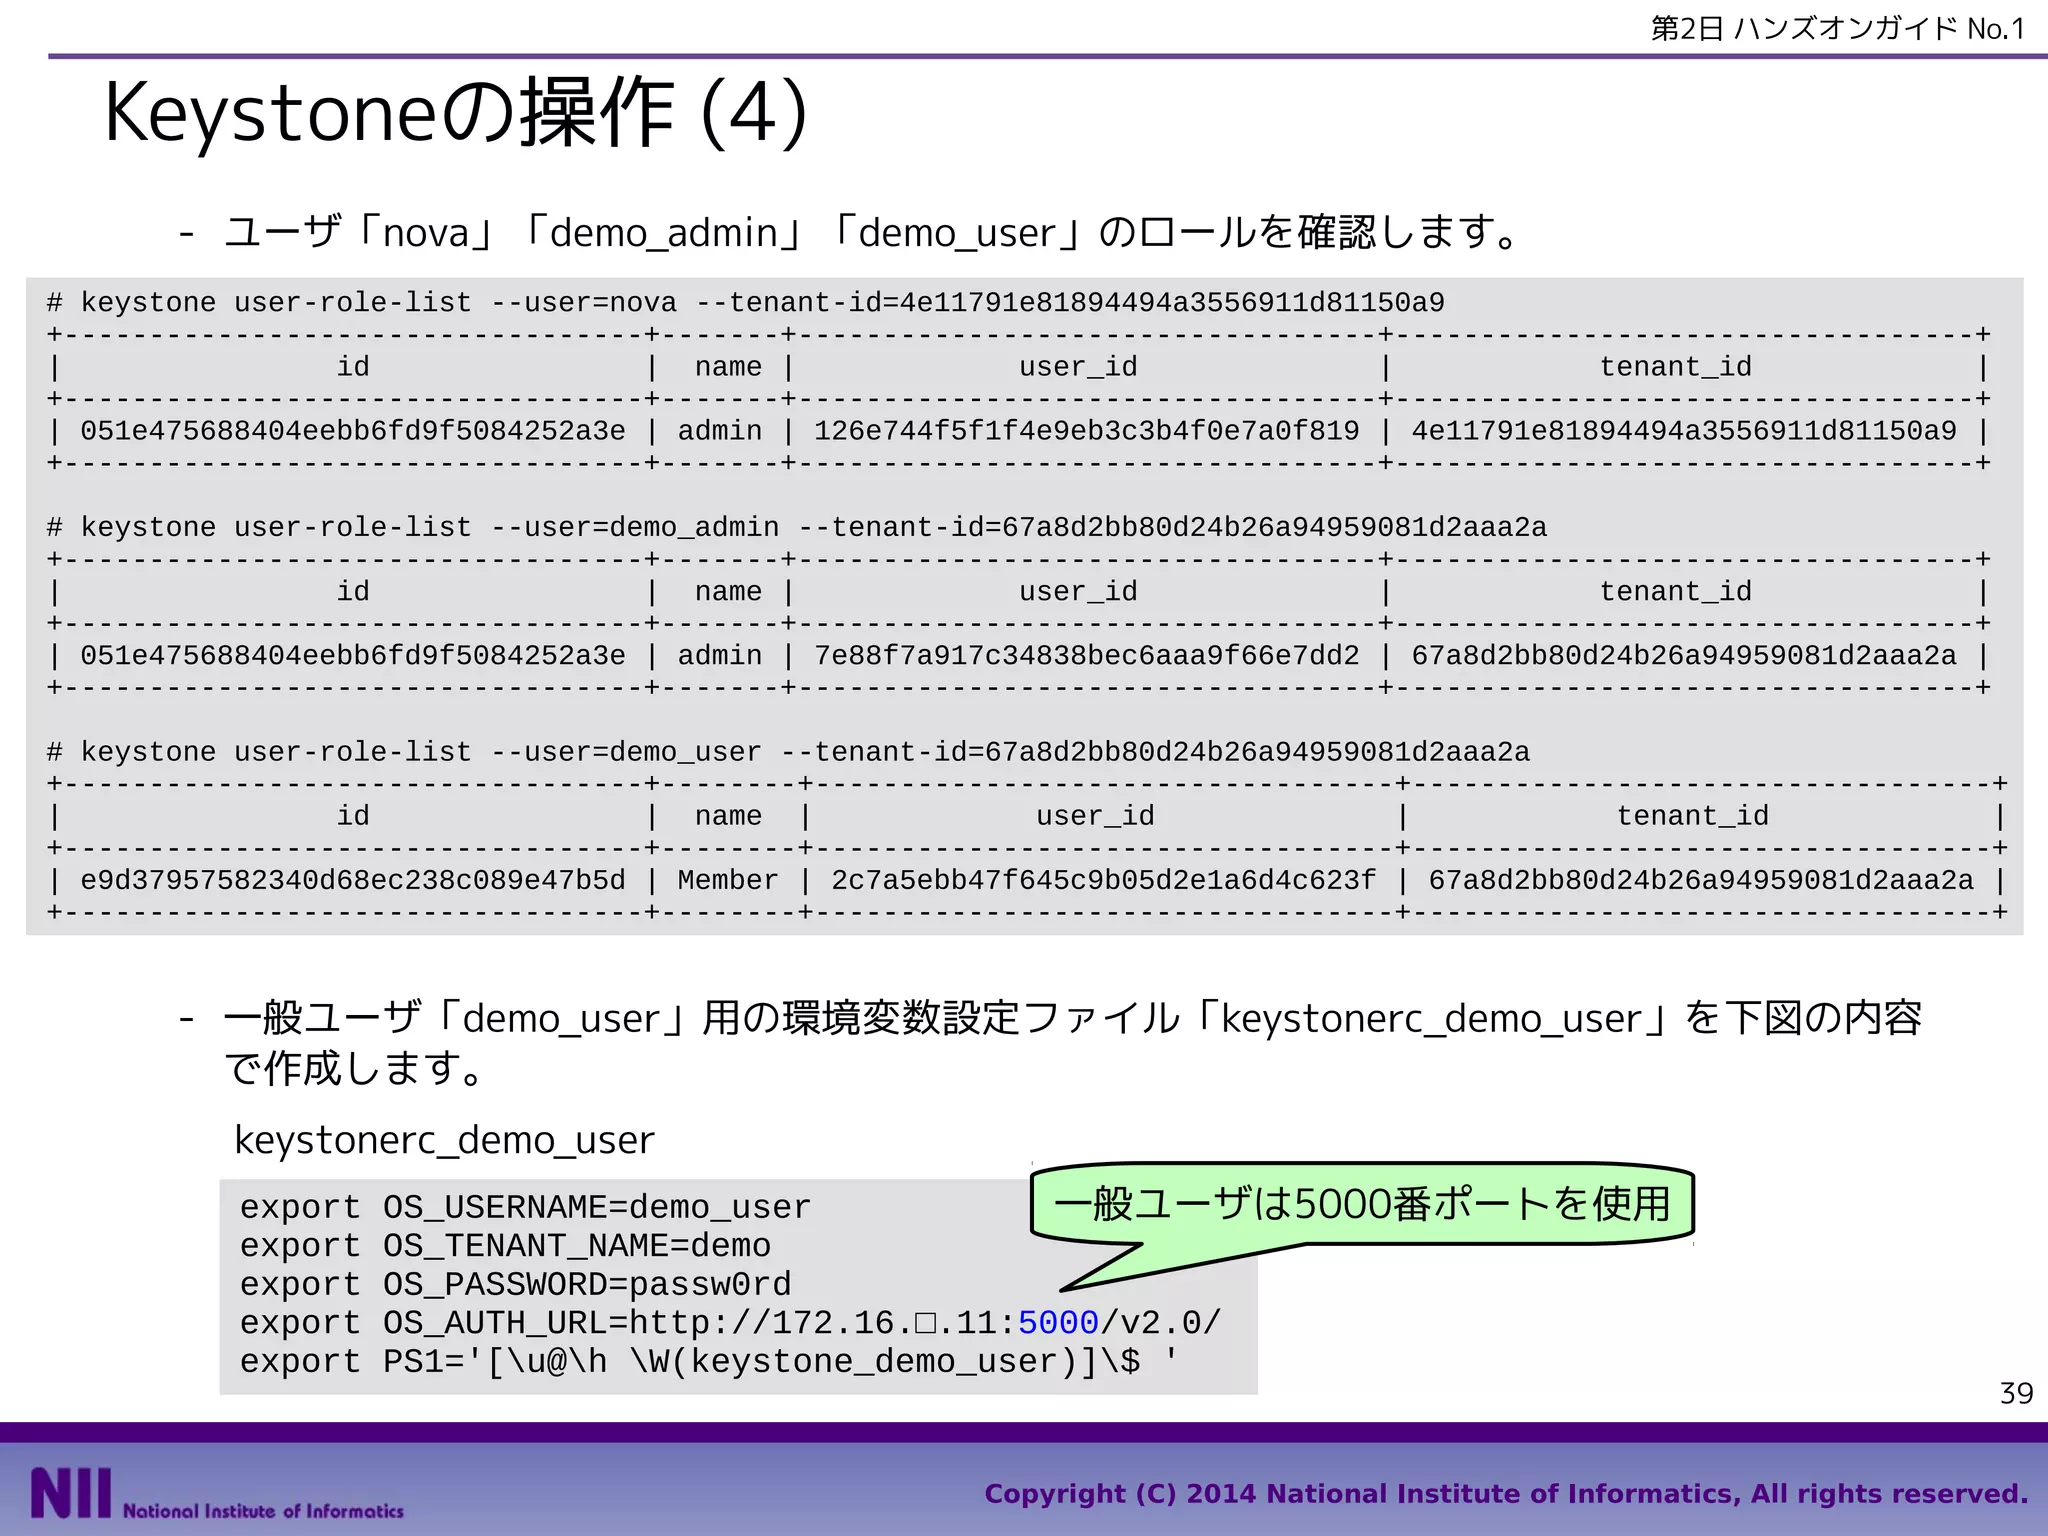The height and width of the screenshot is (1536, 2048).
Task: Click 'tenant_id' column header in demo_user table
Action: click(1693, 816)
